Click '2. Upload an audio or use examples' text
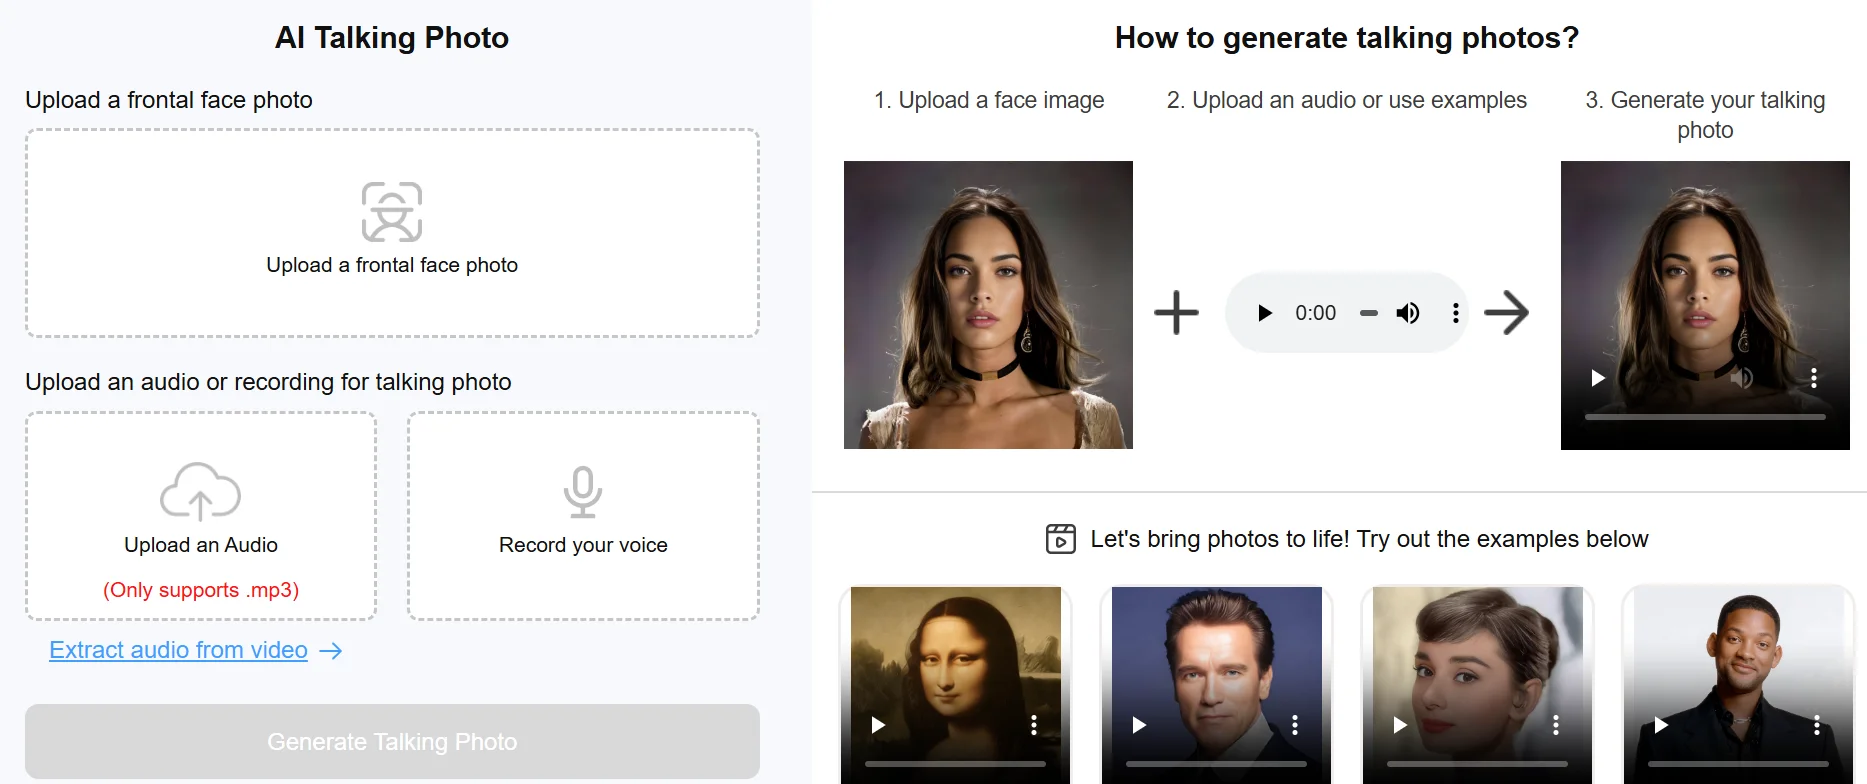This screenshot has width=1867, height=784. [x=1347, y=100]
